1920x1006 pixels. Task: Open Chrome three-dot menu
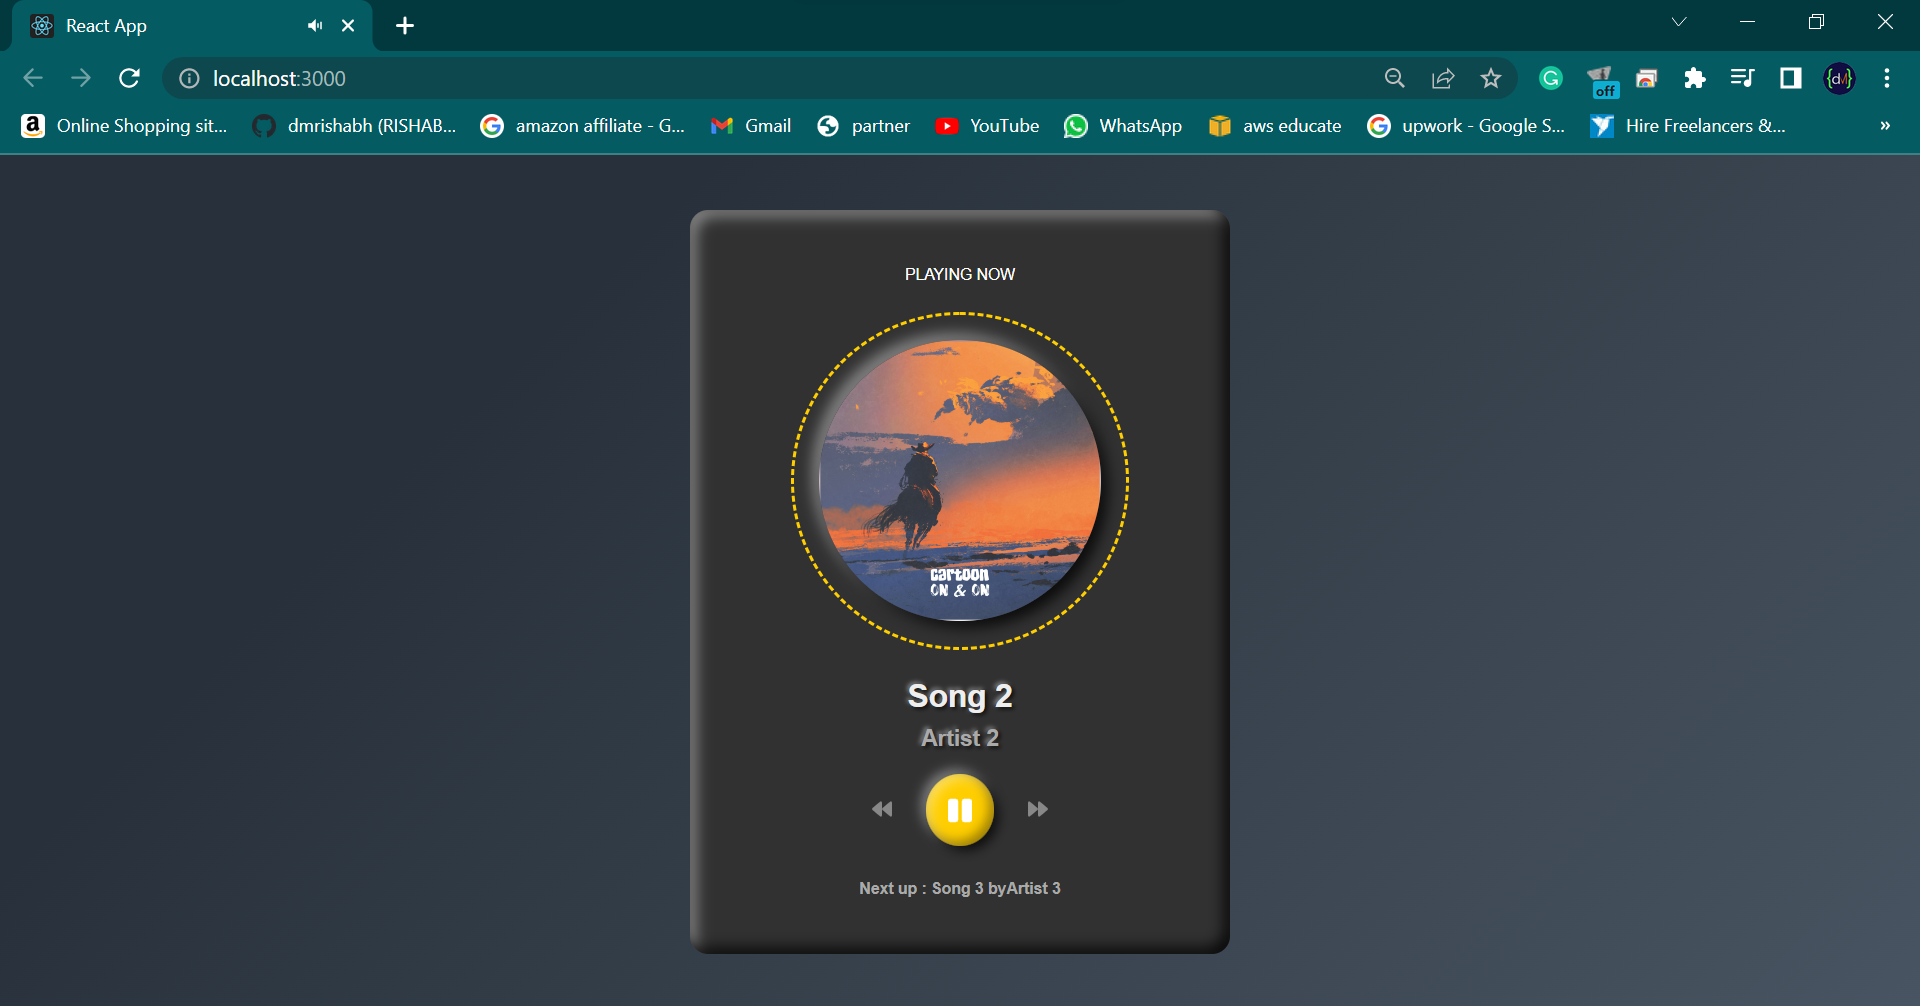point(1887,78)
